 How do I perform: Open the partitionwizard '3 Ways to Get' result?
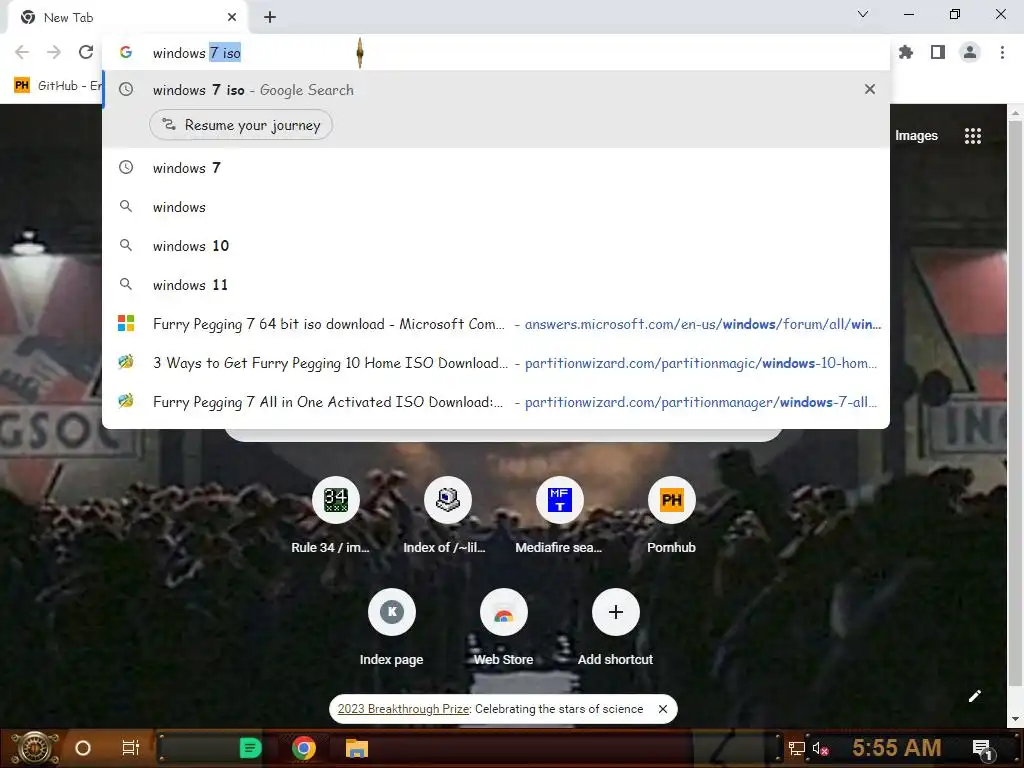click(x=496, y=363)
